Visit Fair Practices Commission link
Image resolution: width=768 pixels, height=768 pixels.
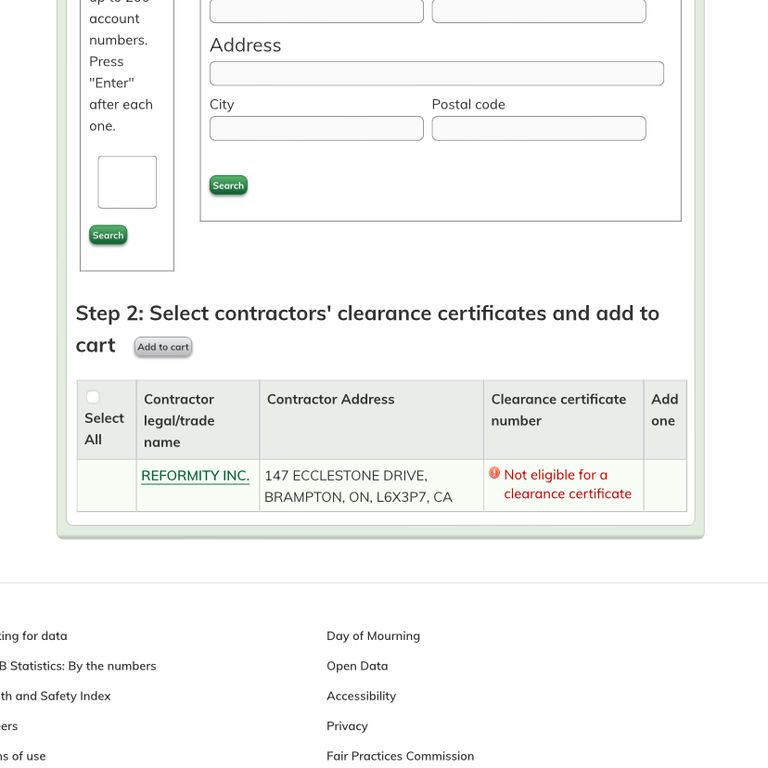[x=400, y=756]
